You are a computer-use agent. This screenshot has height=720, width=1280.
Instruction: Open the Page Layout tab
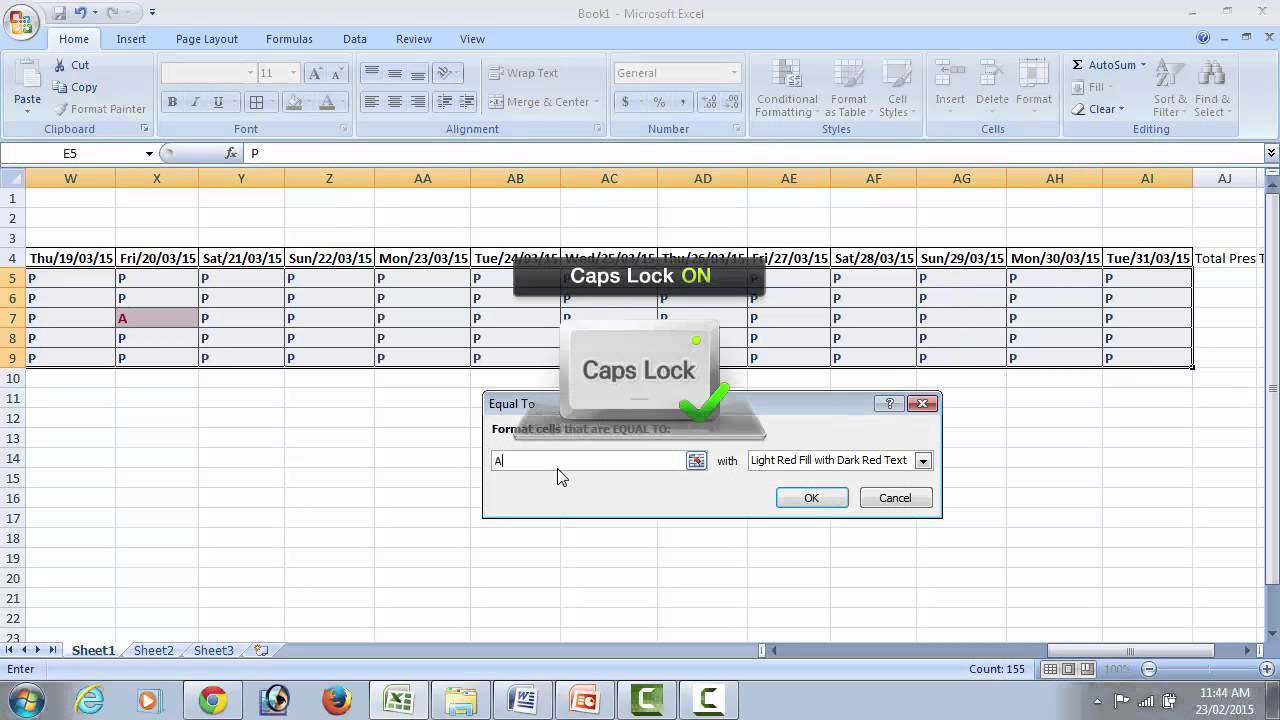pyautogui.click(x=207, y=39)
